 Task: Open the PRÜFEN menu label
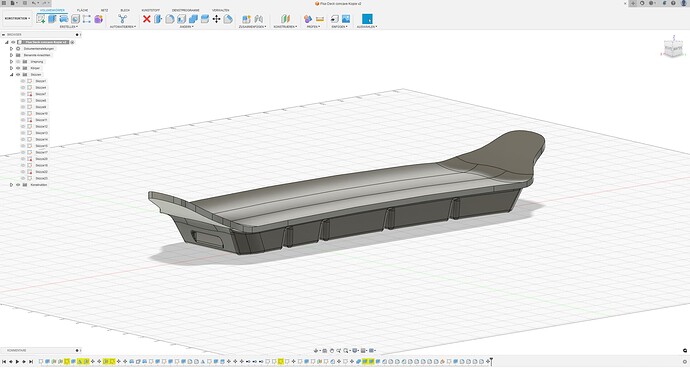[313, 27]
